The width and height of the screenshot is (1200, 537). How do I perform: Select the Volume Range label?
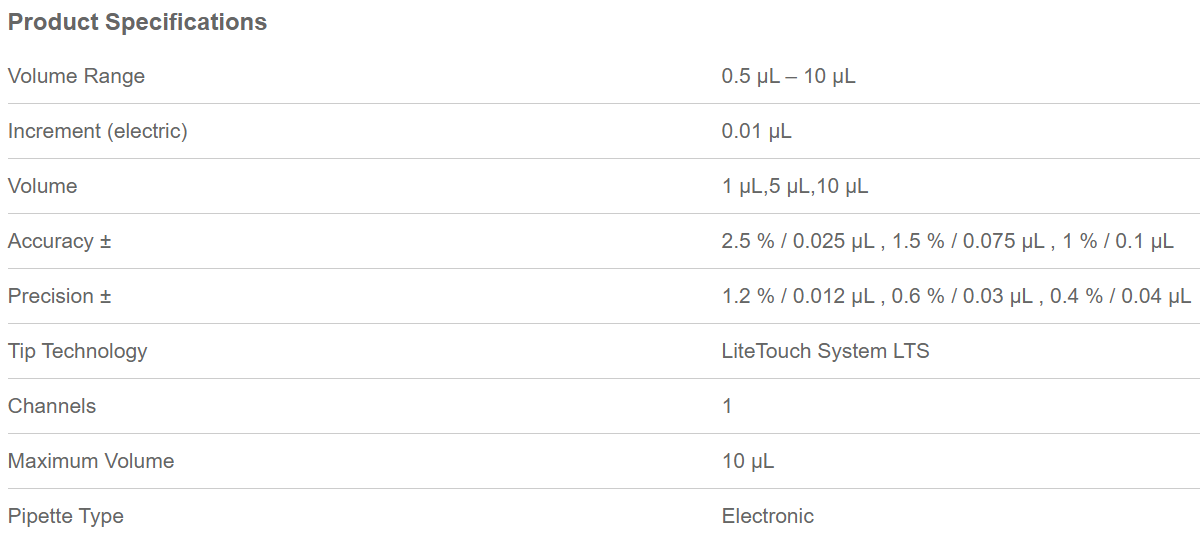click(76, 76)
